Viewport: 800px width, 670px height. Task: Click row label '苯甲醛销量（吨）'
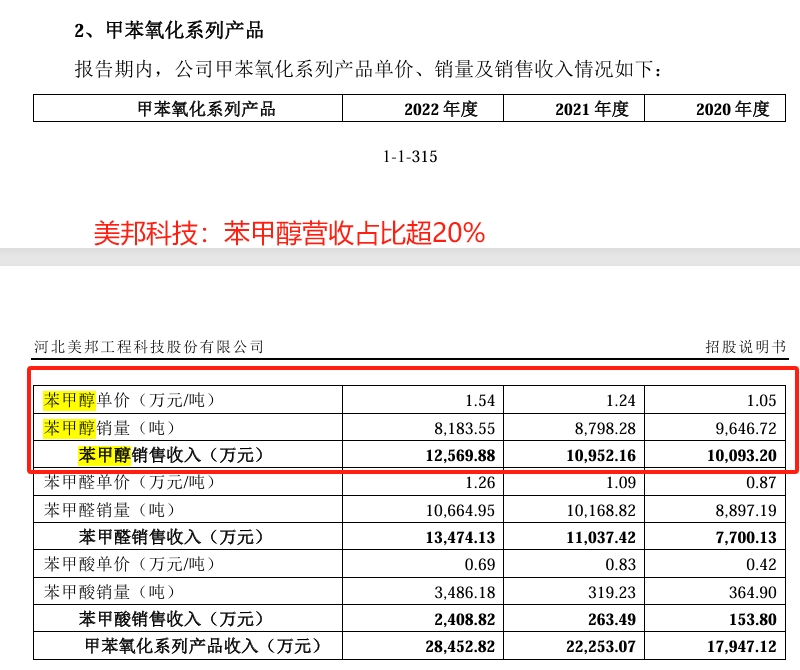pyautogui.click(x=109, y=510)
